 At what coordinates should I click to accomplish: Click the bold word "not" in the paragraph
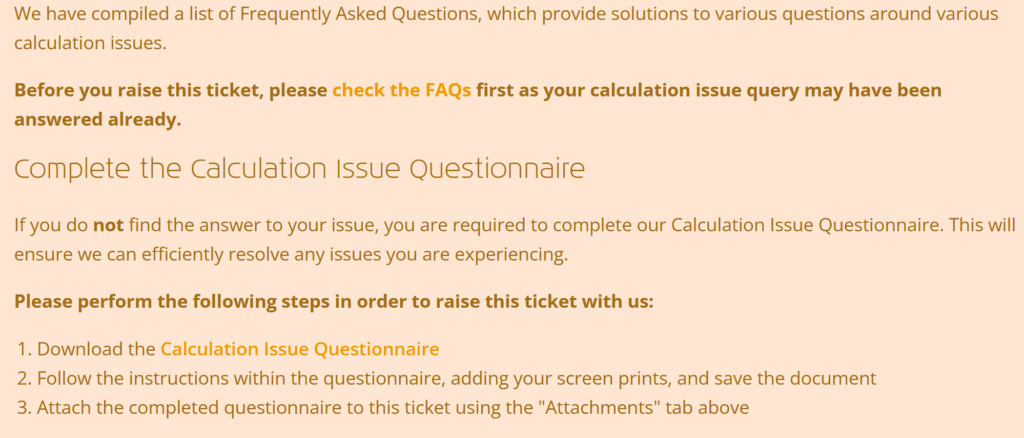(x=108, y=226)
